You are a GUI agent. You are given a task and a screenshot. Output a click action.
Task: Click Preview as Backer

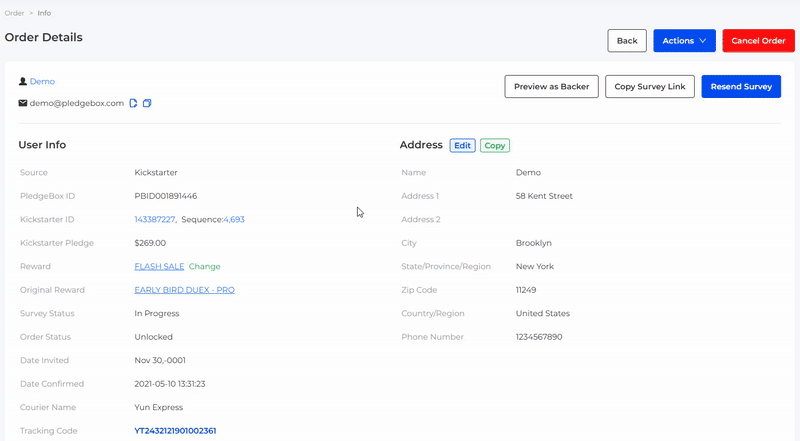(551, 87)
